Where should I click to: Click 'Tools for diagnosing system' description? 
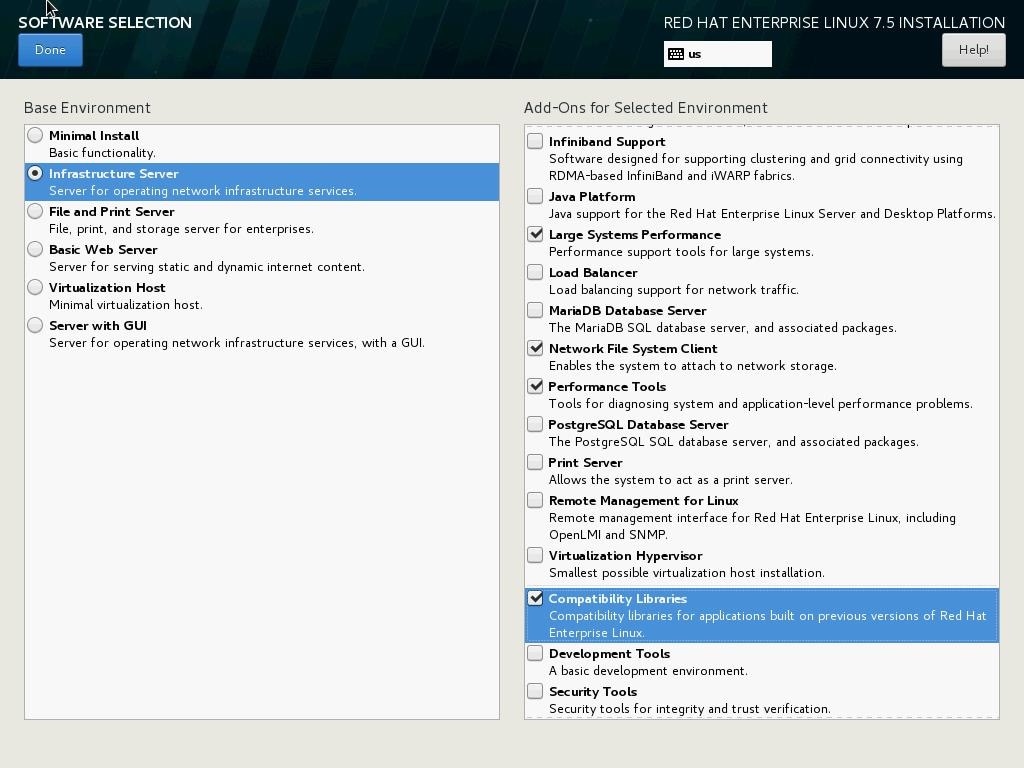761,404
